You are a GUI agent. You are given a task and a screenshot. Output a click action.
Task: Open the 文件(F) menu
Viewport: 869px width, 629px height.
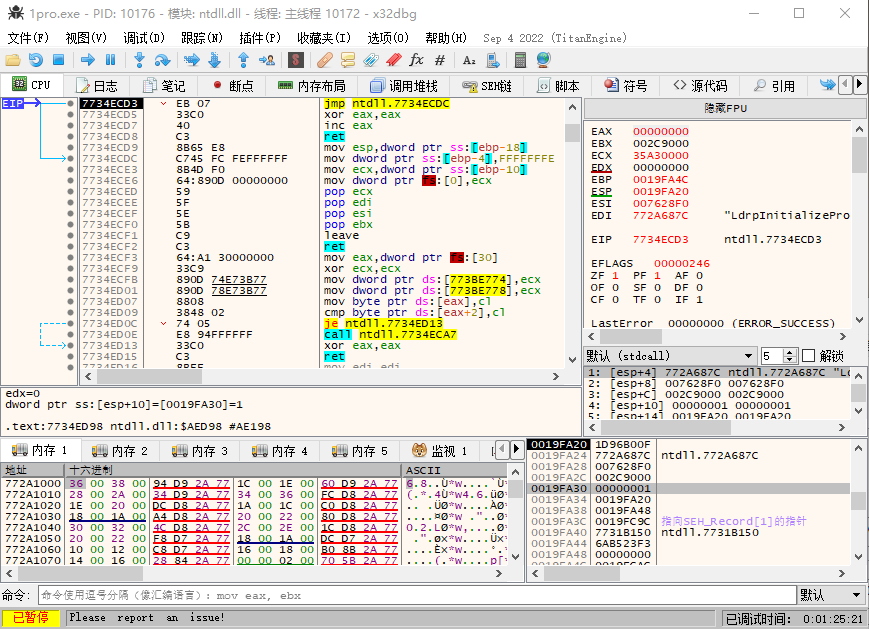coord(28,38)
